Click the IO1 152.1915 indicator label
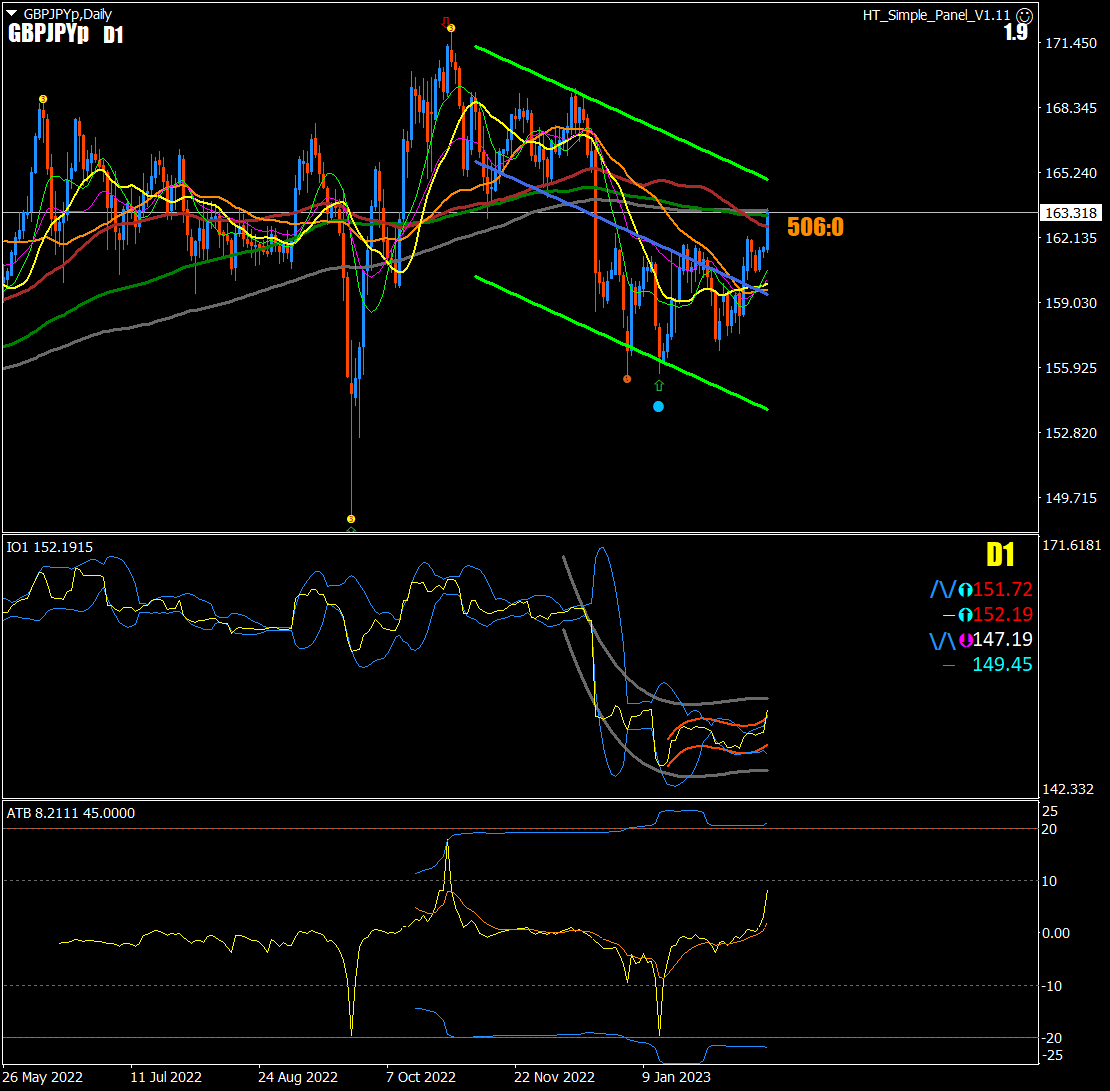This screenshot has width=1110, height=1091. [50, 547]
